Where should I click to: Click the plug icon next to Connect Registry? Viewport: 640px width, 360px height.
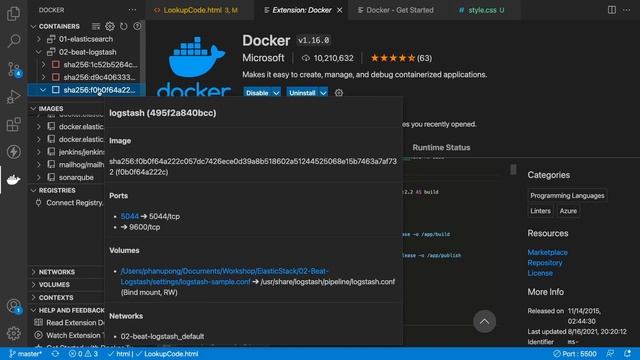click(x=38, y=203)
